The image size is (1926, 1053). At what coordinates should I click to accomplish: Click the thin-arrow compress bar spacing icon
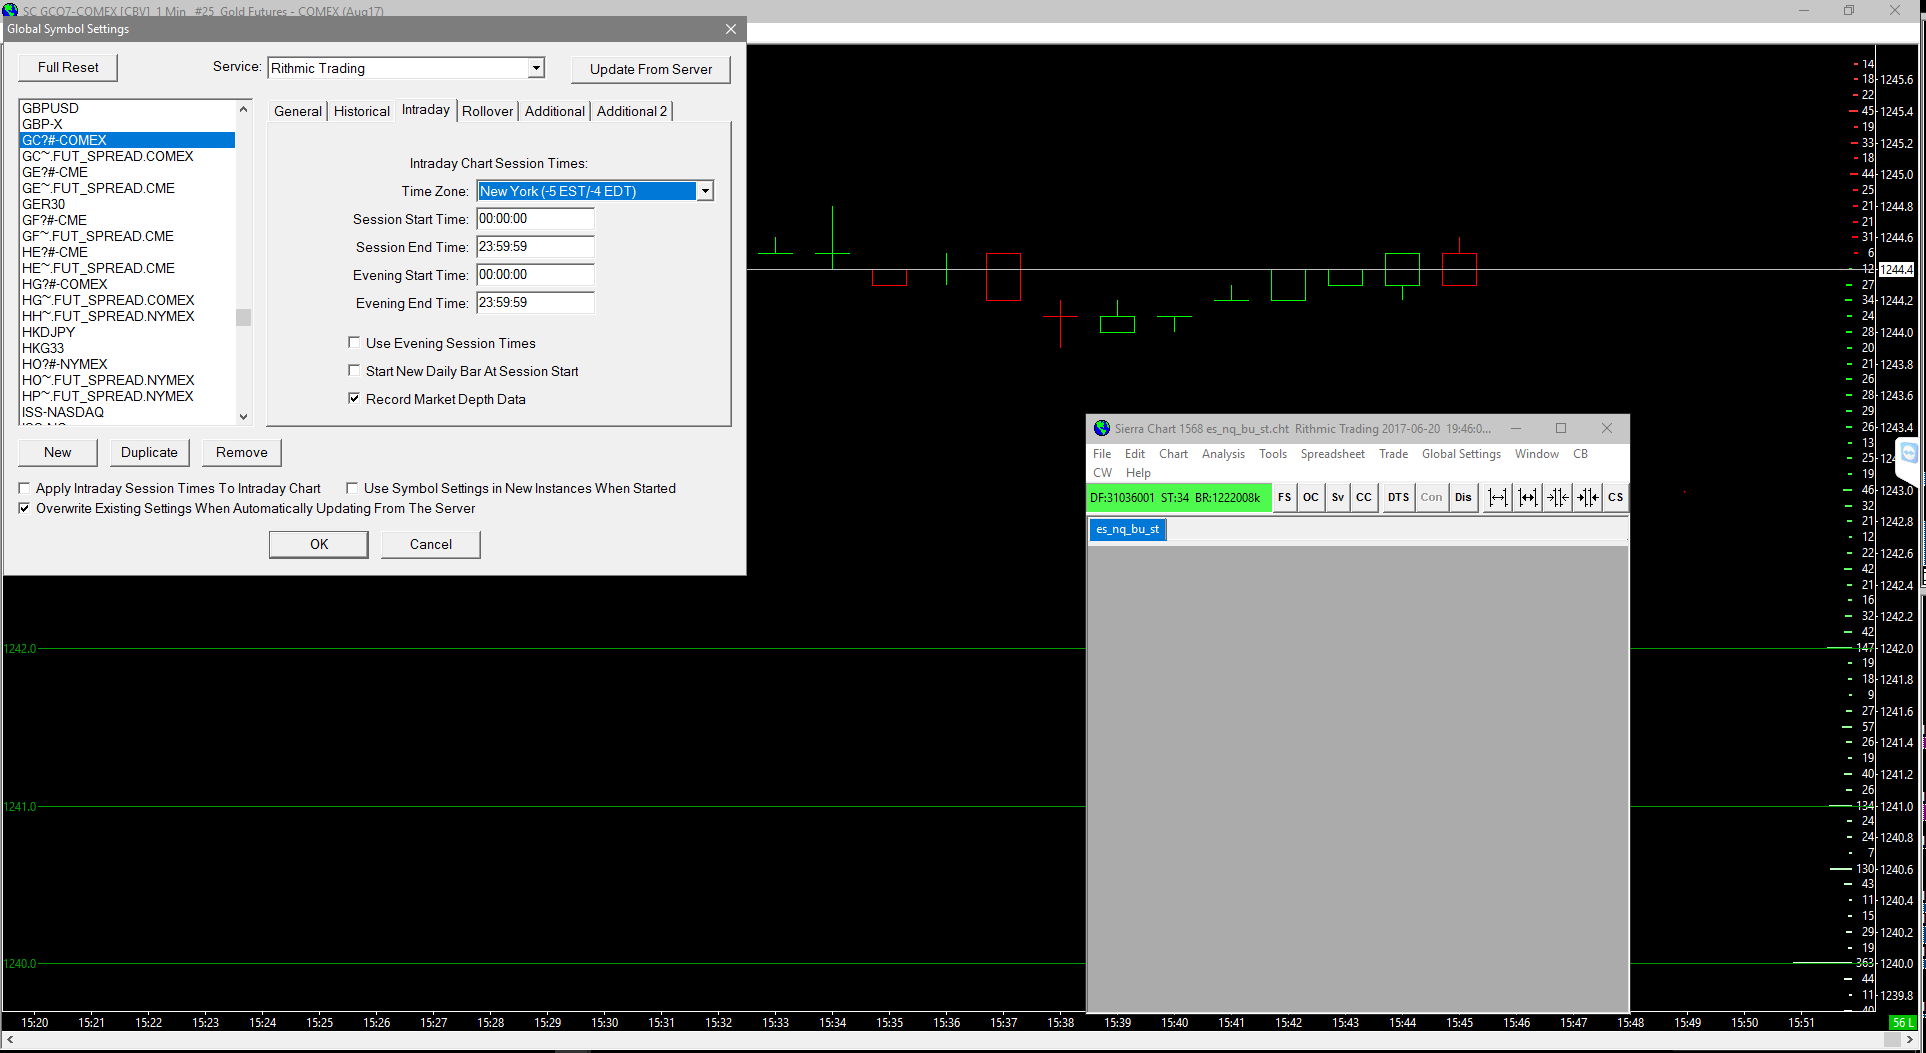(x=1557, y=497)
